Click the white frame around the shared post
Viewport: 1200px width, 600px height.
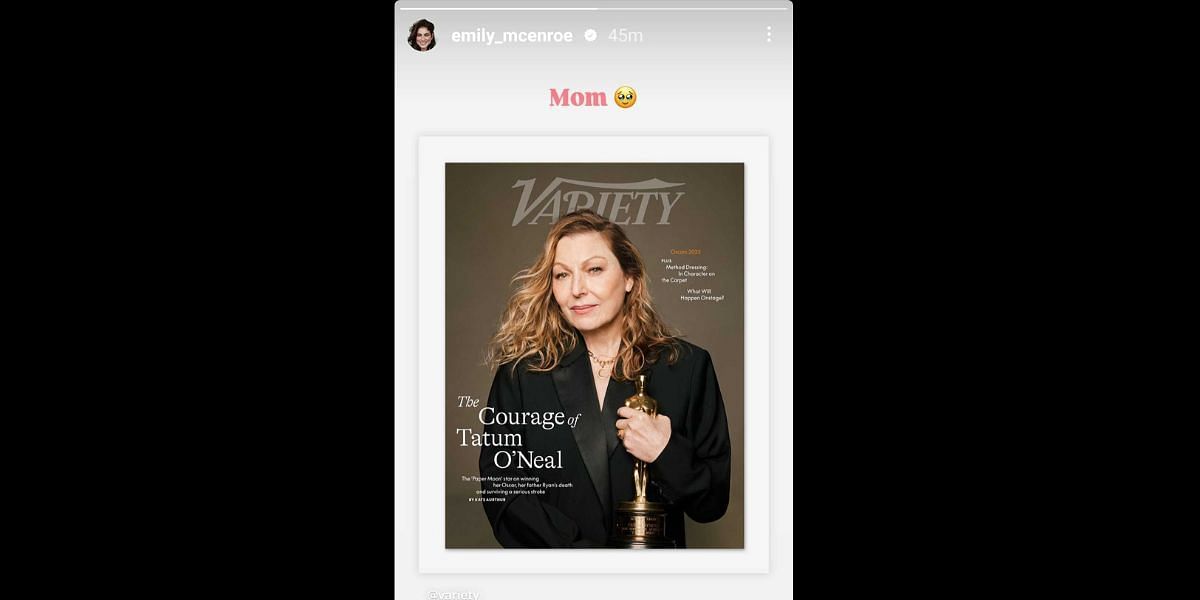[594, 149]
